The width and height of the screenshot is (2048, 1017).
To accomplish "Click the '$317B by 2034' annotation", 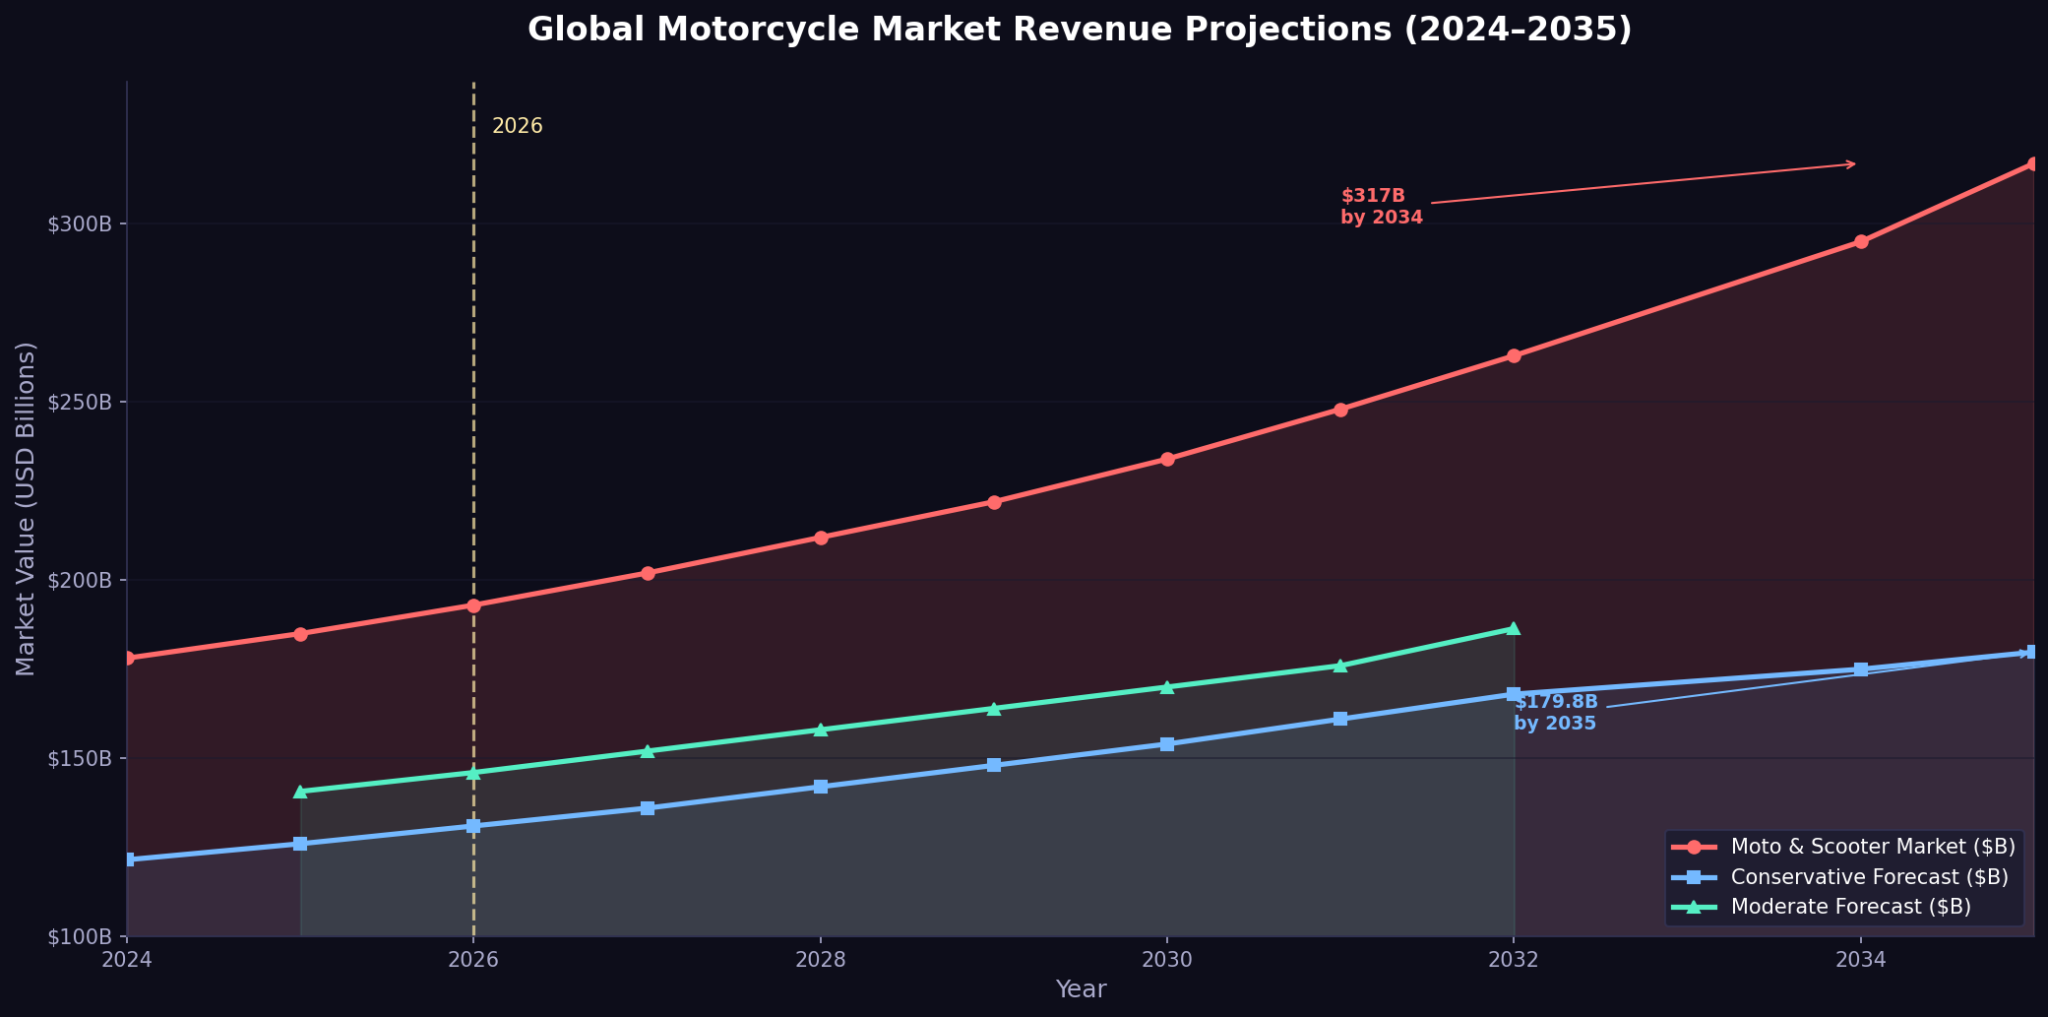I will click(x=1381, y=206).
